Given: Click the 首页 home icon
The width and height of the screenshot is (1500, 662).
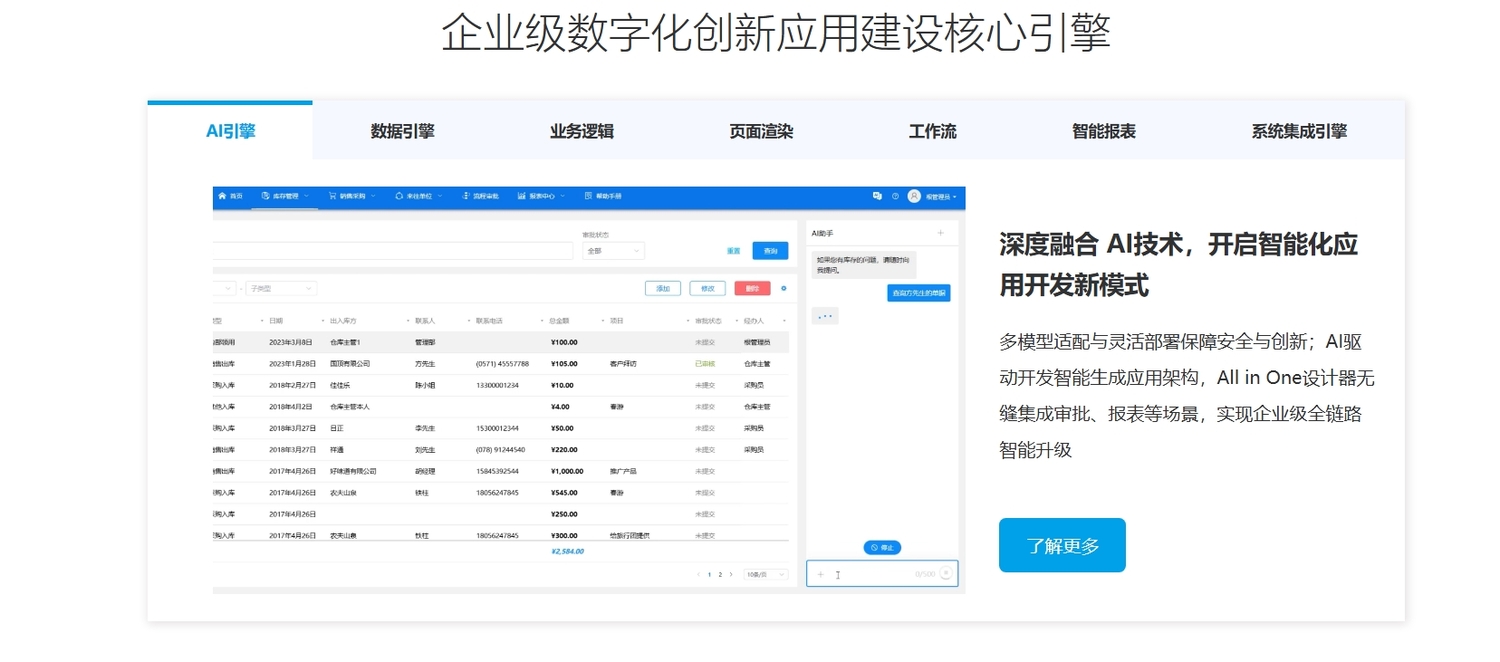Looking at the screenshot, I should (x=222, y=196).
